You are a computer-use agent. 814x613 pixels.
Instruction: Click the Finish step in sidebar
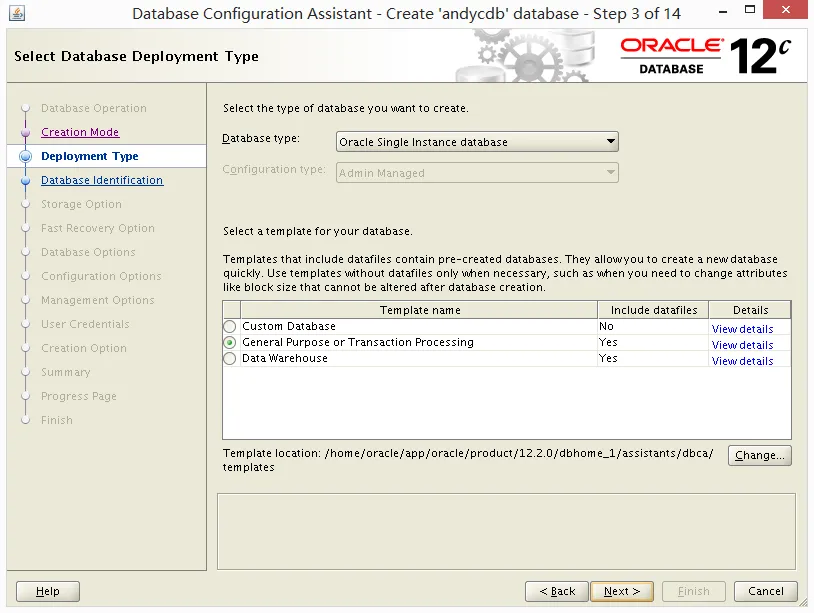tap(57, 420)
